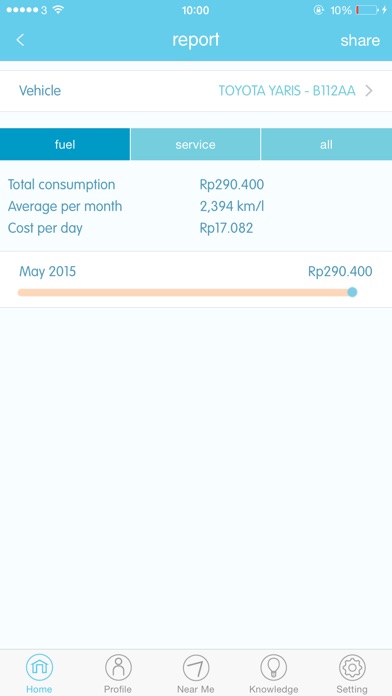Image resolution: width=392 pixels, height=696 pixels.
Task: Tap the back arrow icon
Action: click(20, 40)
